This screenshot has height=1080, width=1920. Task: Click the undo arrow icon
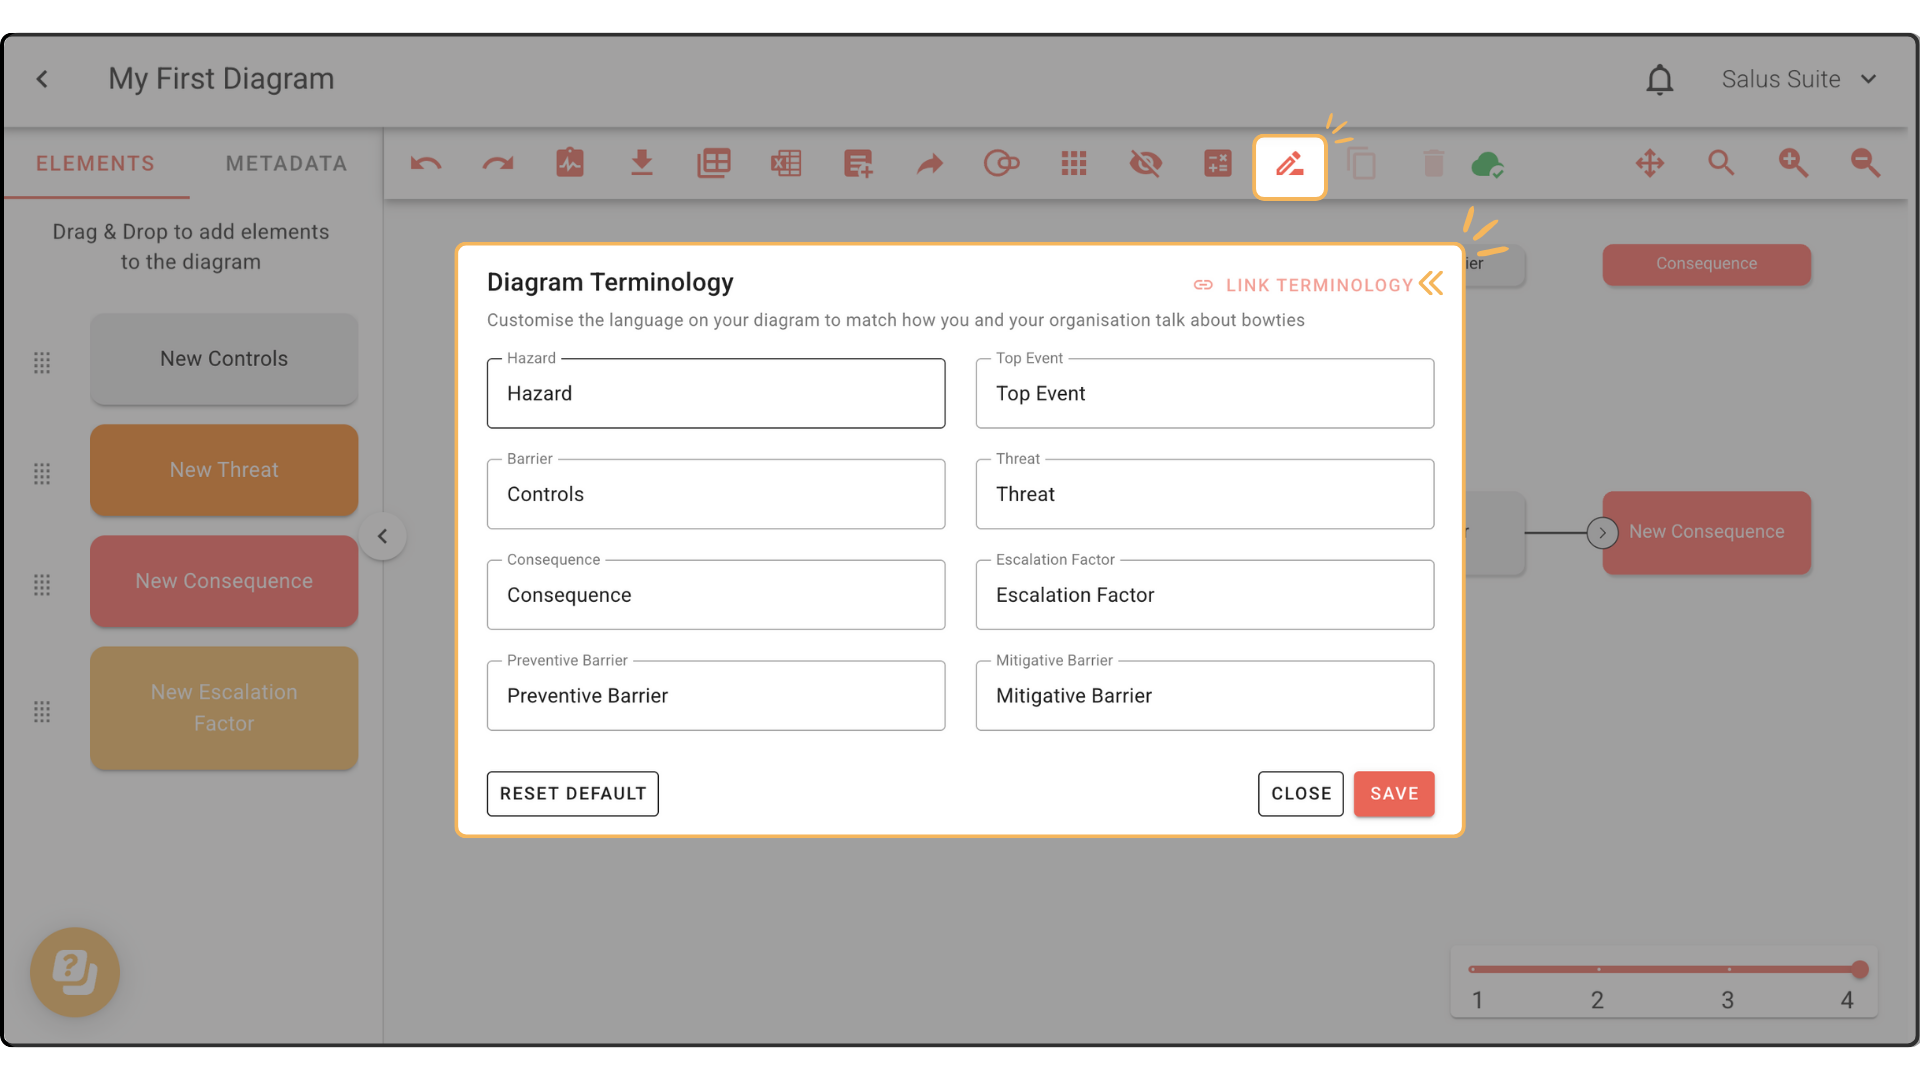coord(426,163)
